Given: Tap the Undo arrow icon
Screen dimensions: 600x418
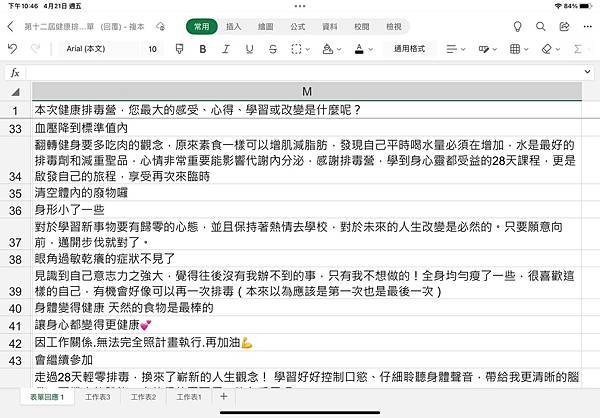Looking at the screenshot, I should 12,49.
